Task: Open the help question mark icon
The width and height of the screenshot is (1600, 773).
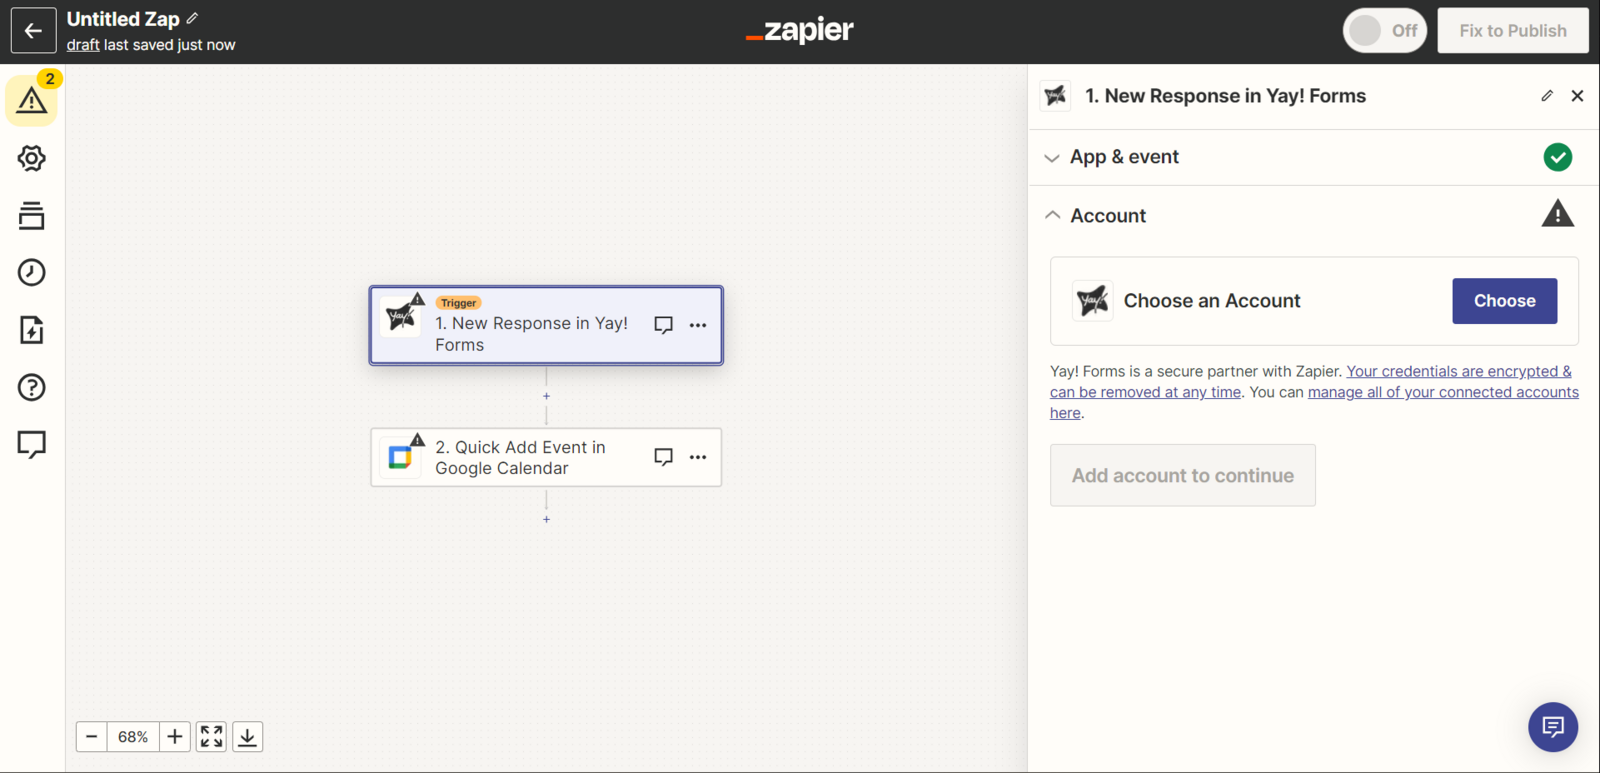Action: 31,387
